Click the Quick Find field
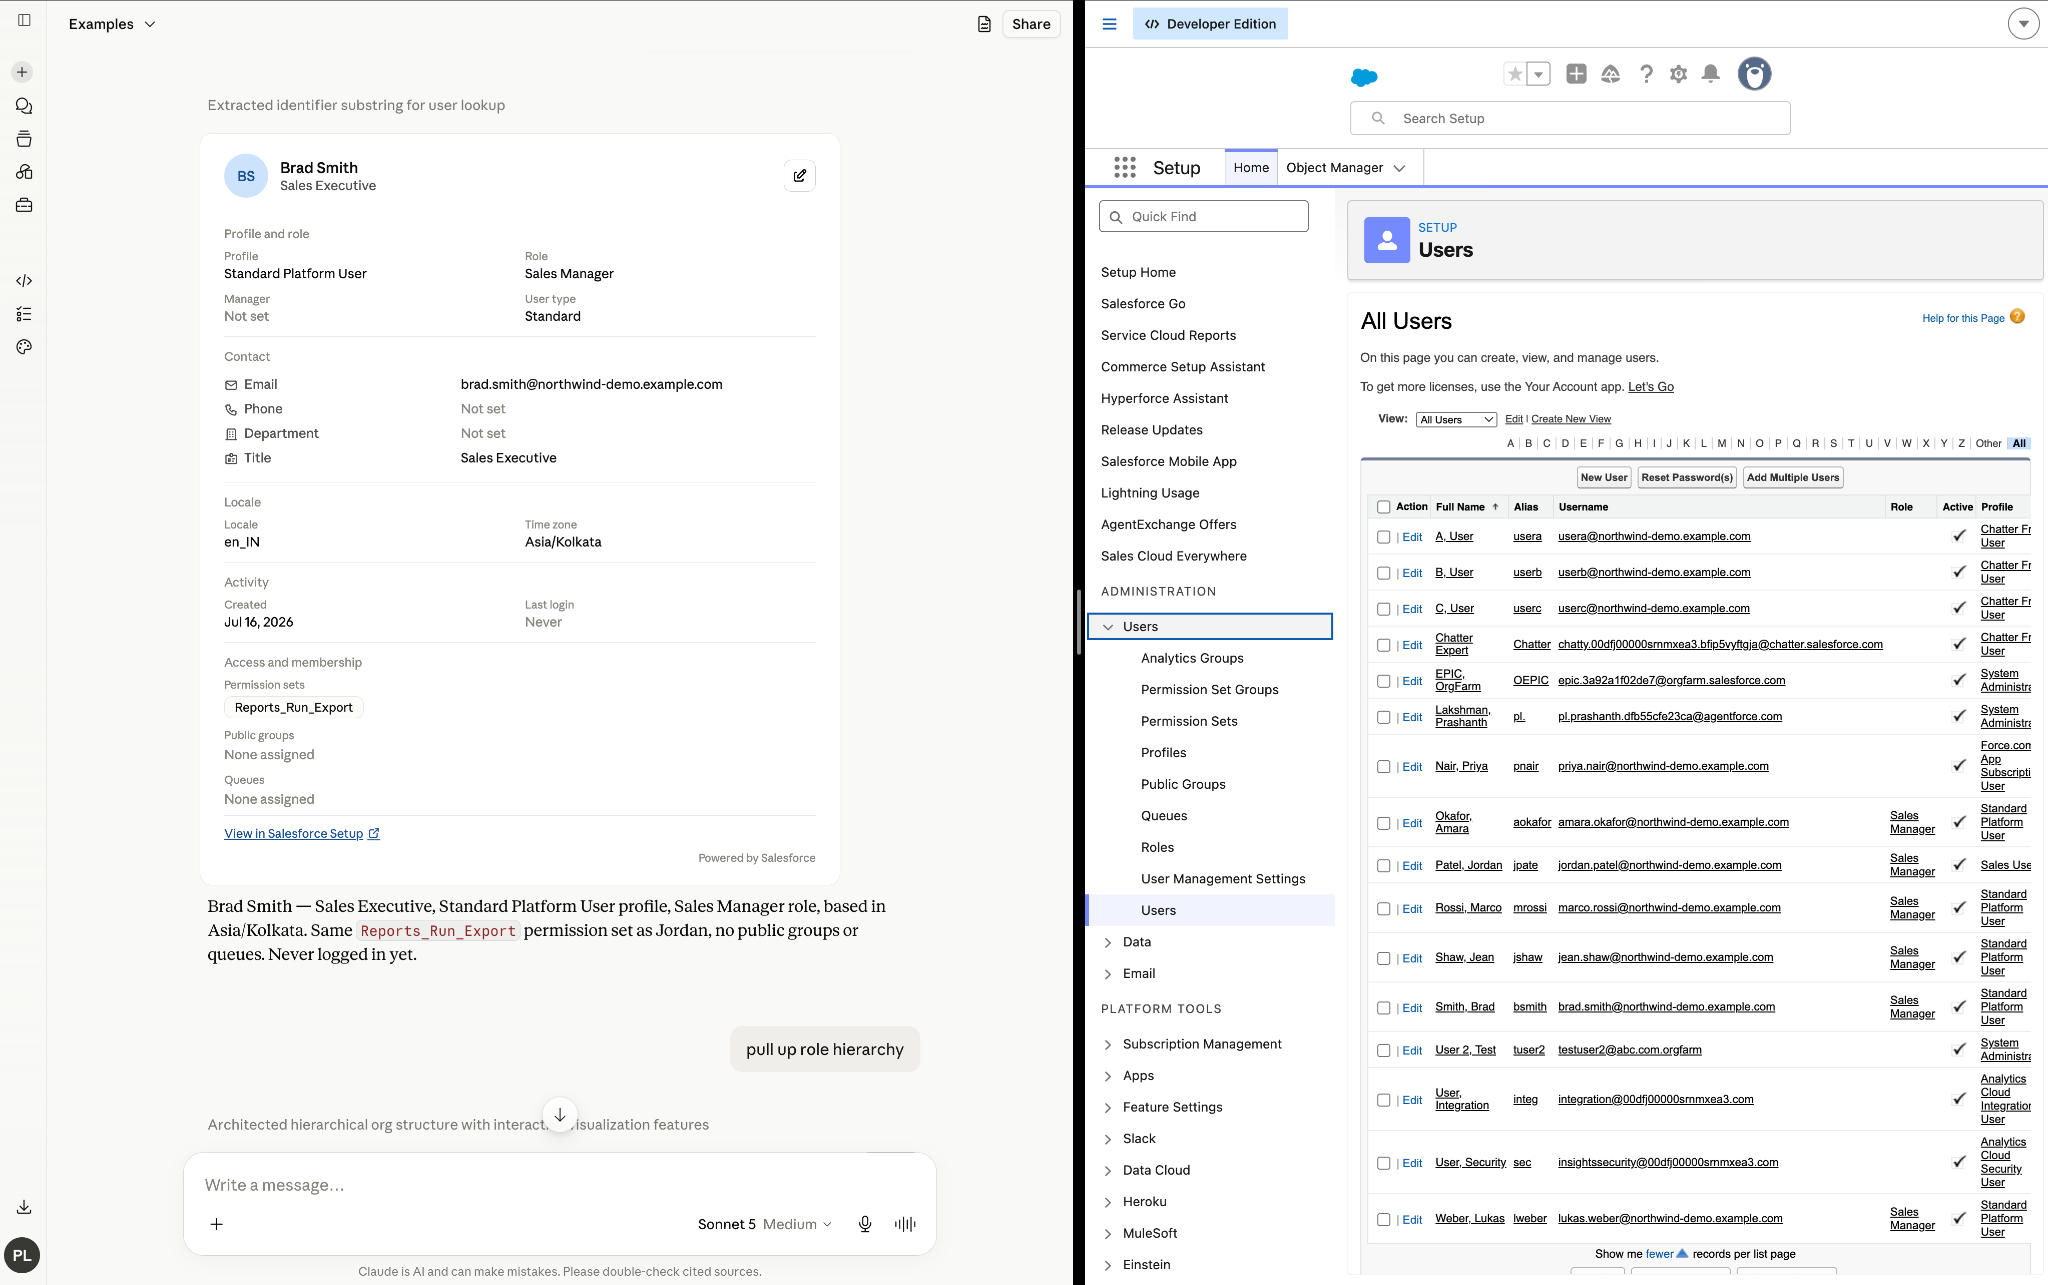Viewport: 2048px width, 1285px height. coord(1203,216)
